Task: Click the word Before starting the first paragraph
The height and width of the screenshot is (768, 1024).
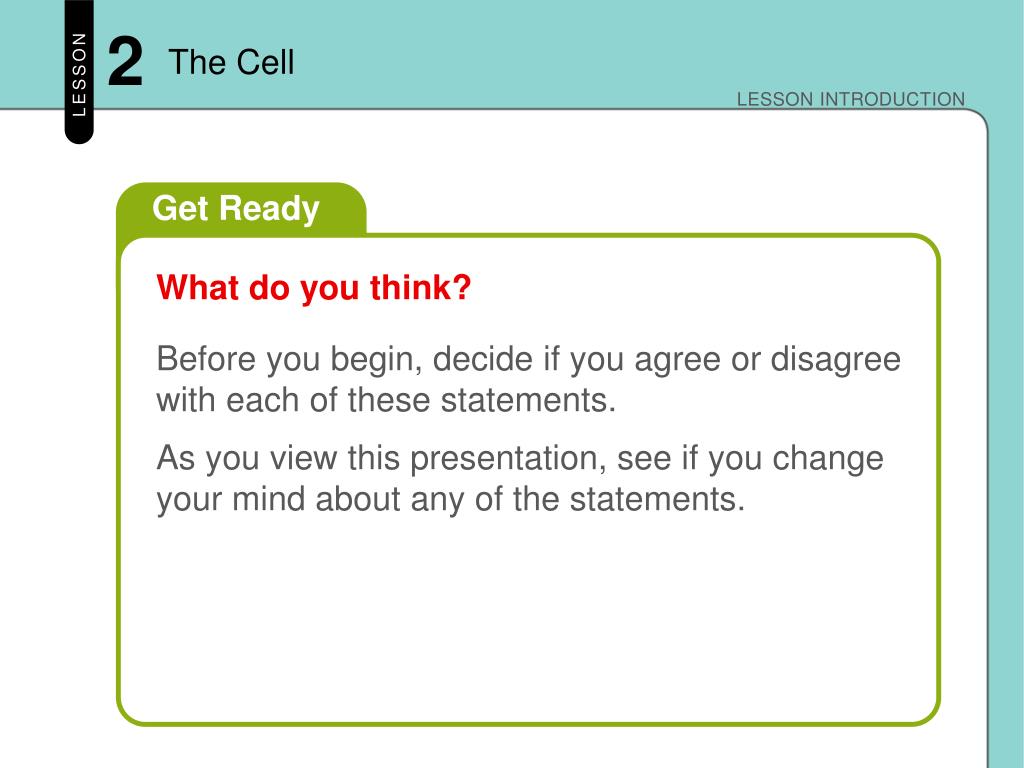Action: click(207, 359)
